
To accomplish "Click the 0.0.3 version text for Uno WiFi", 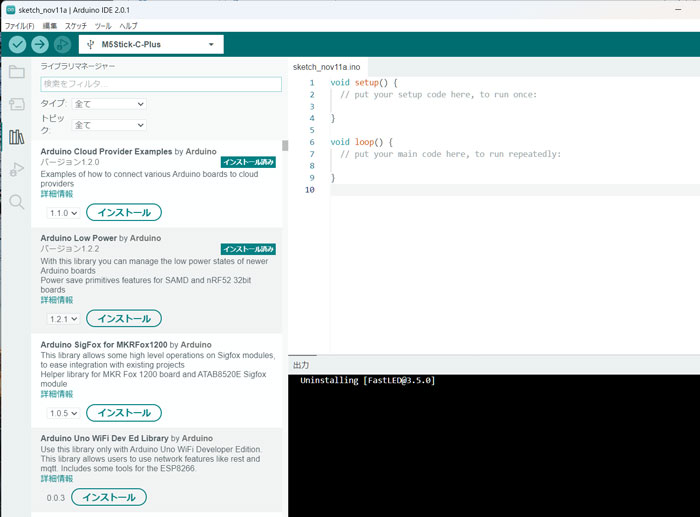I will coord(56,498).
